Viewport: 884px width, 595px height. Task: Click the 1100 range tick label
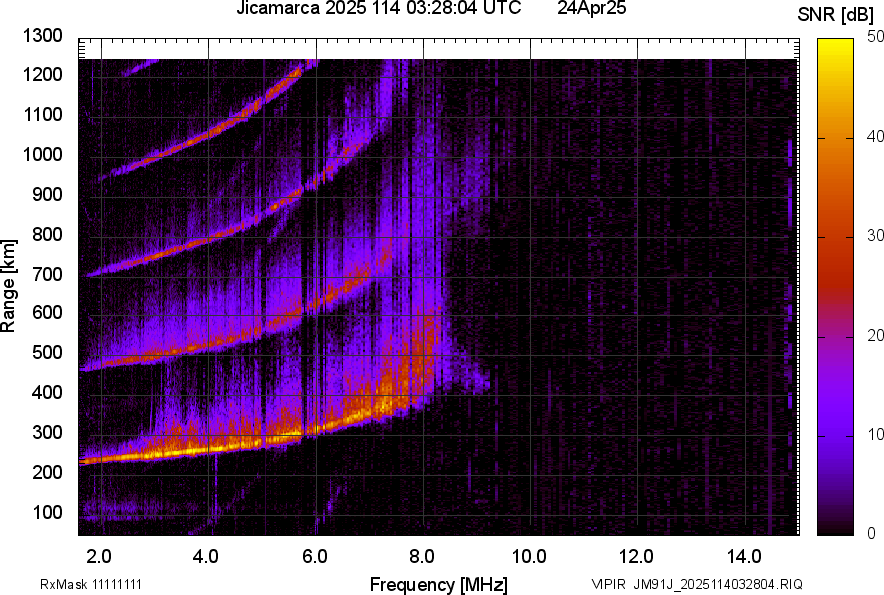42,114
